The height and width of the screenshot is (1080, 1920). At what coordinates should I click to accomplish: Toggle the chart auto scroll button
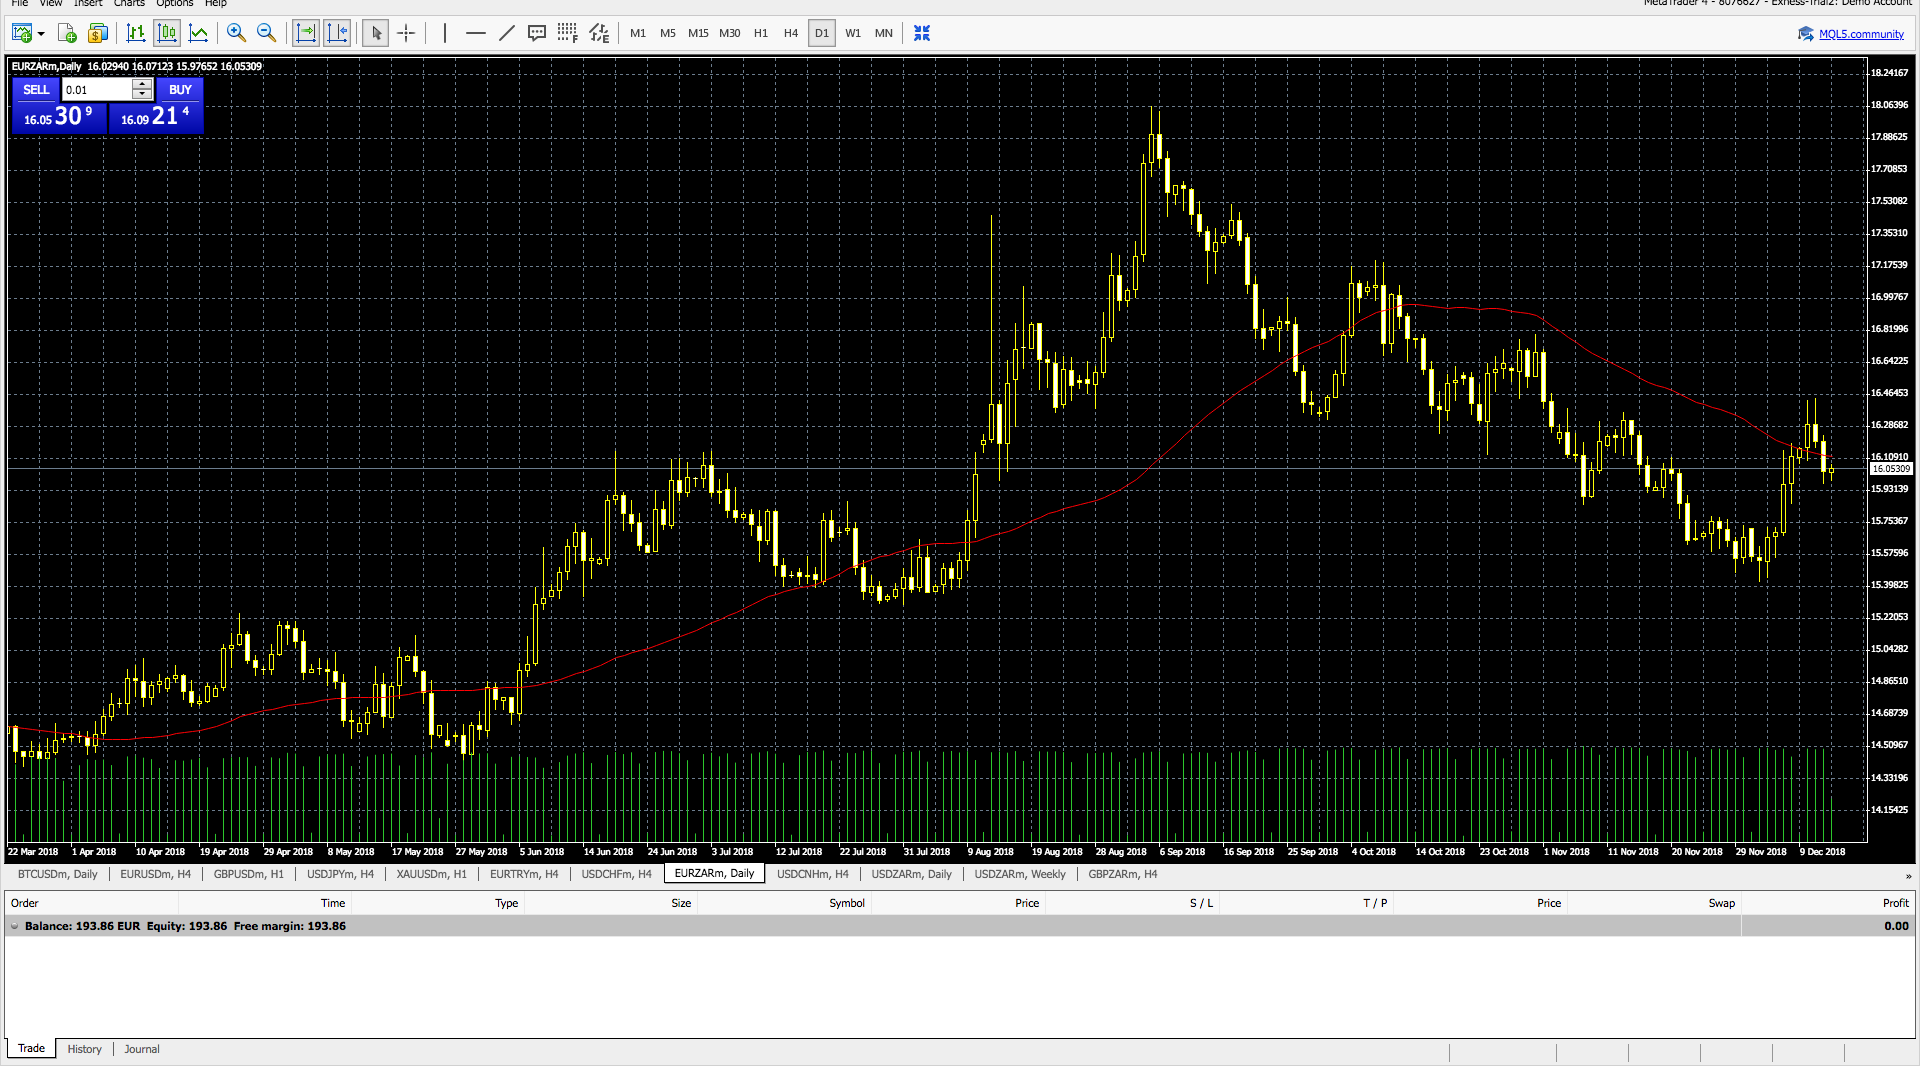(x=306, y=33)
